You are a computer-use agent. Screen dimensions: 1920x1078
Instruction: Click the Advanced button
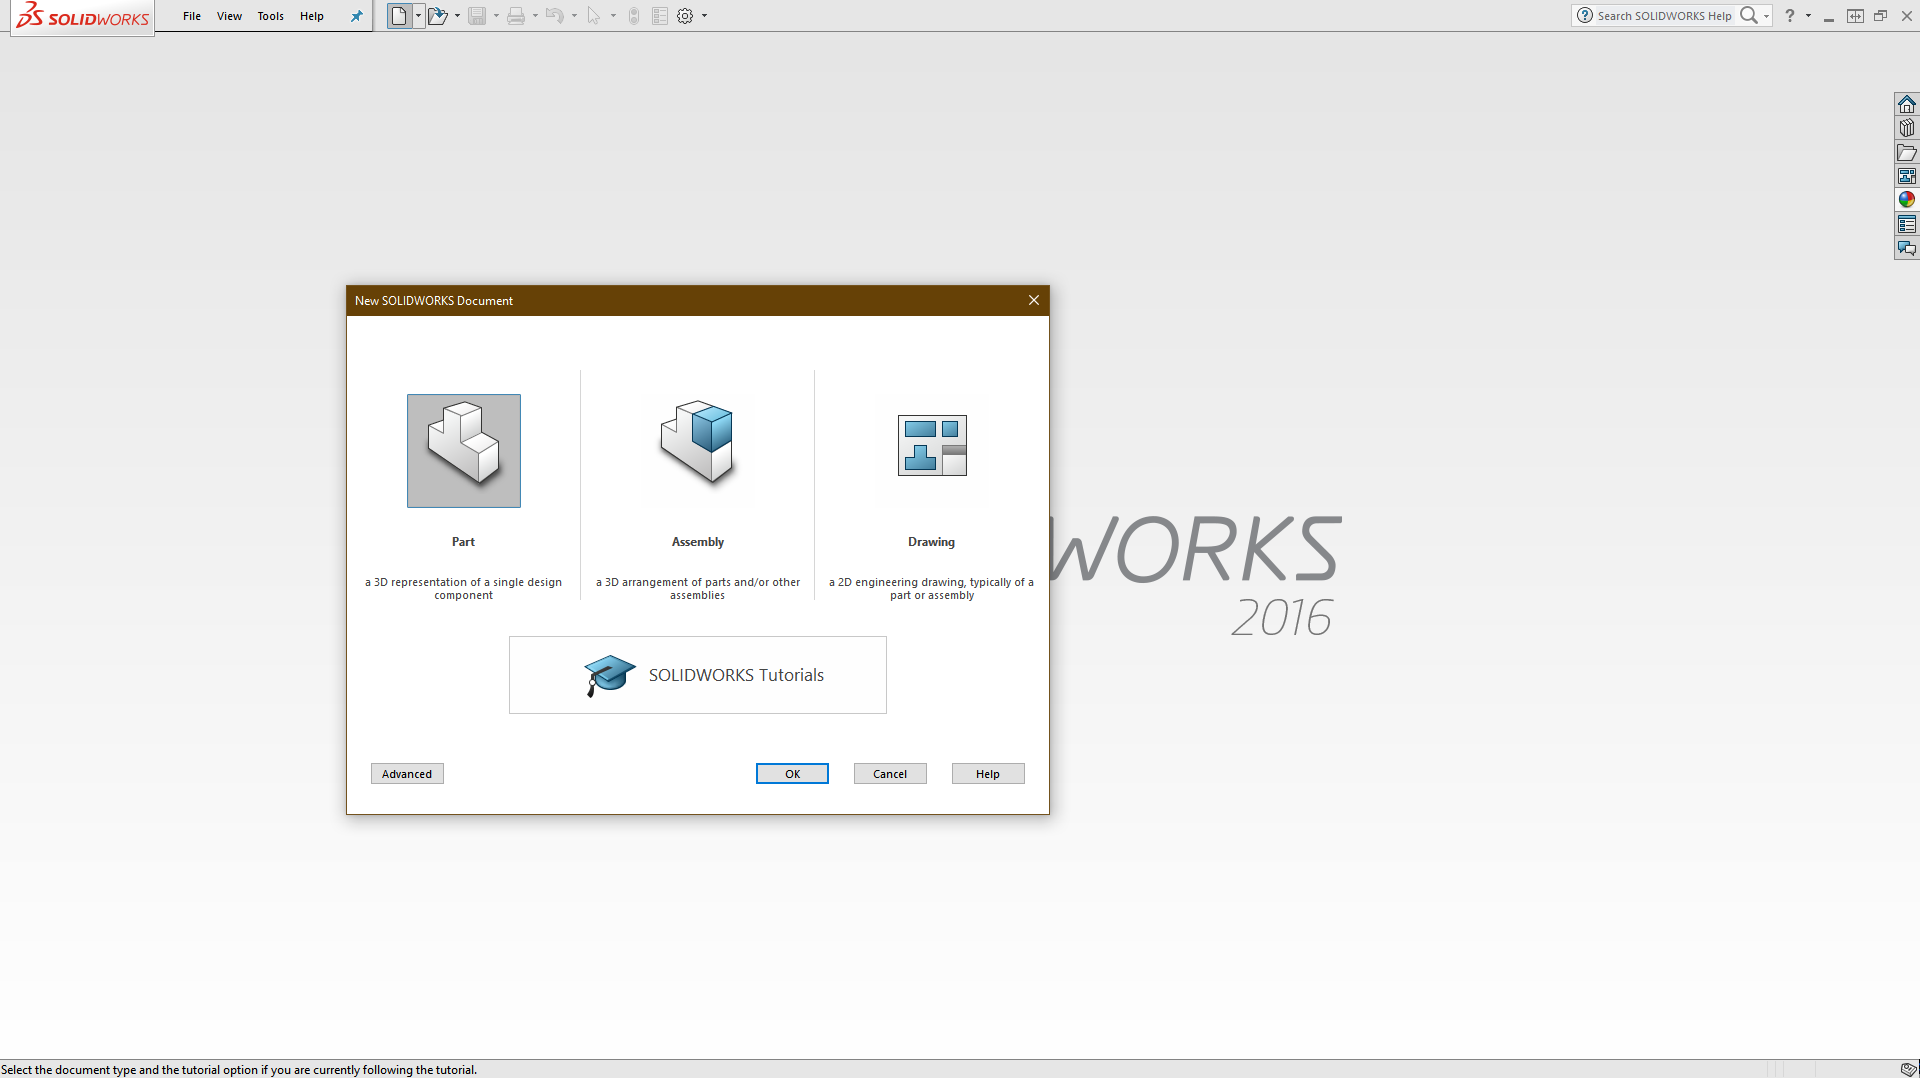point(407,774)
